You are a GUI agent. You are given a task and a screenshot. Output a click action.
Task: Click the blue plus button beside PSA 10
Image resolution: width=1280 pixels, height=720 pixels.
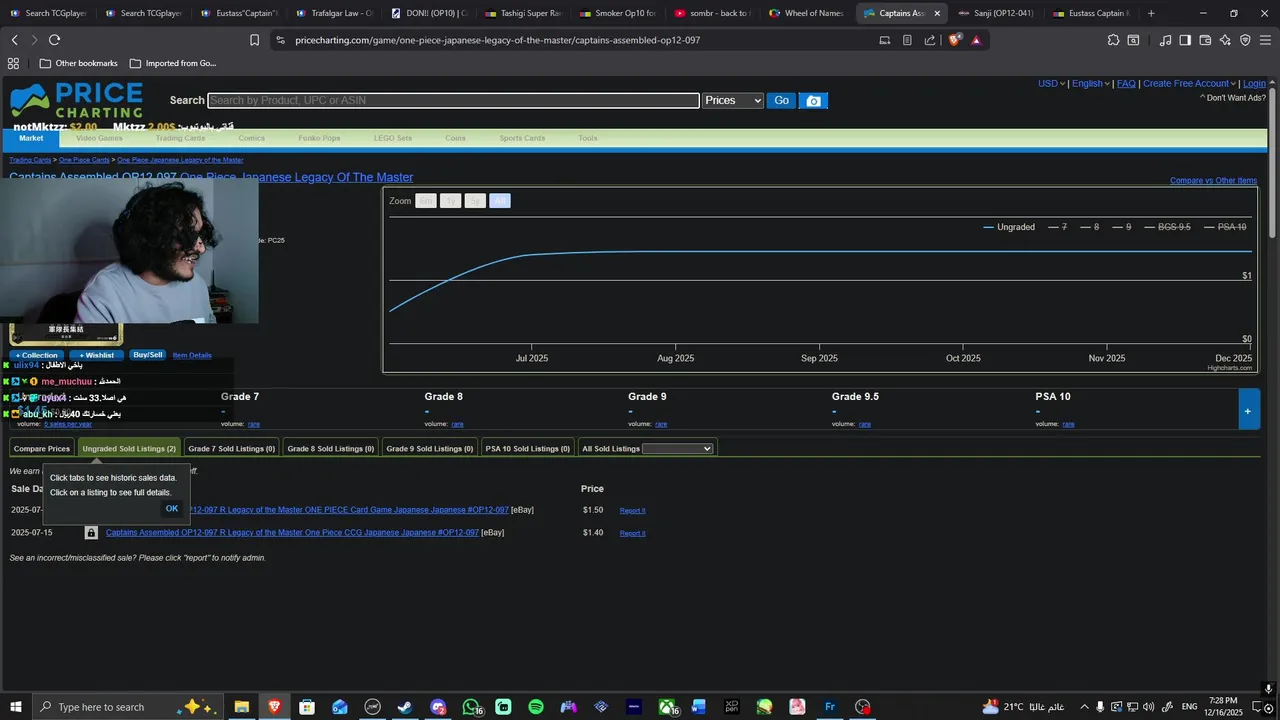click(x=1248, y=410)
